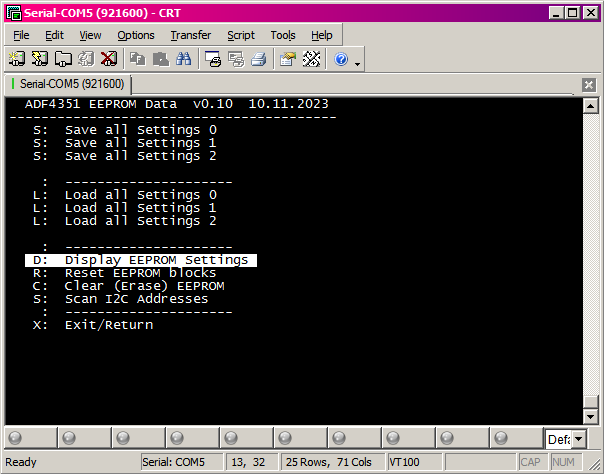Open the Options menu
Viewport: 604px width, 474px height.
tap(136, 35)
